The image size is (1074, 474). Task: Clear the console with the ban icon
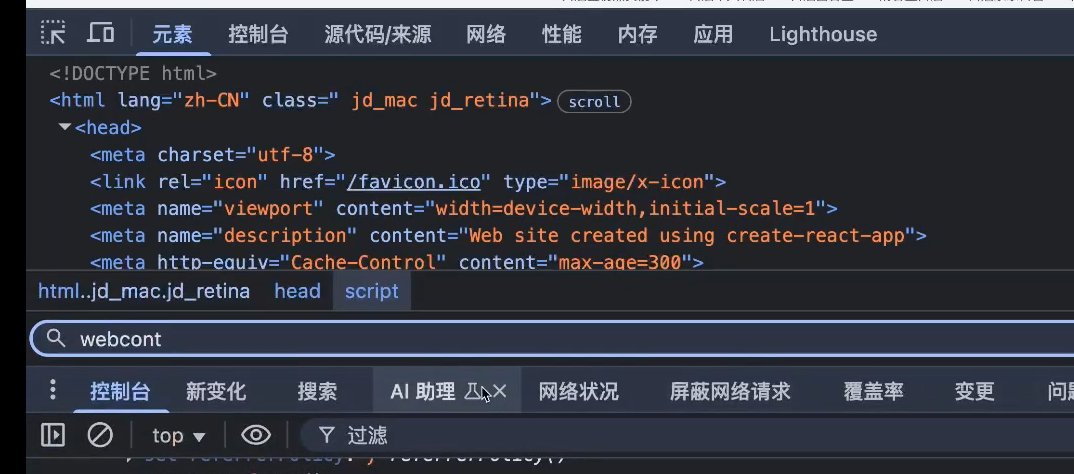click(100, 435)
